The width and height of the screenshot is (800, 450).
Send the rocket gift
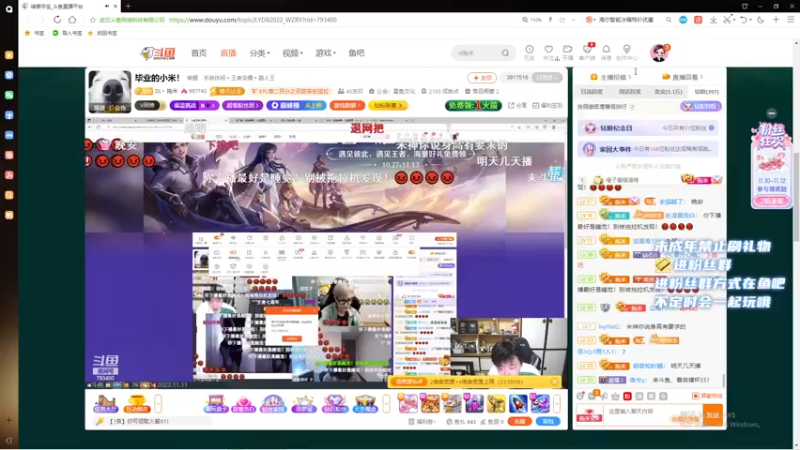(518, 404)
